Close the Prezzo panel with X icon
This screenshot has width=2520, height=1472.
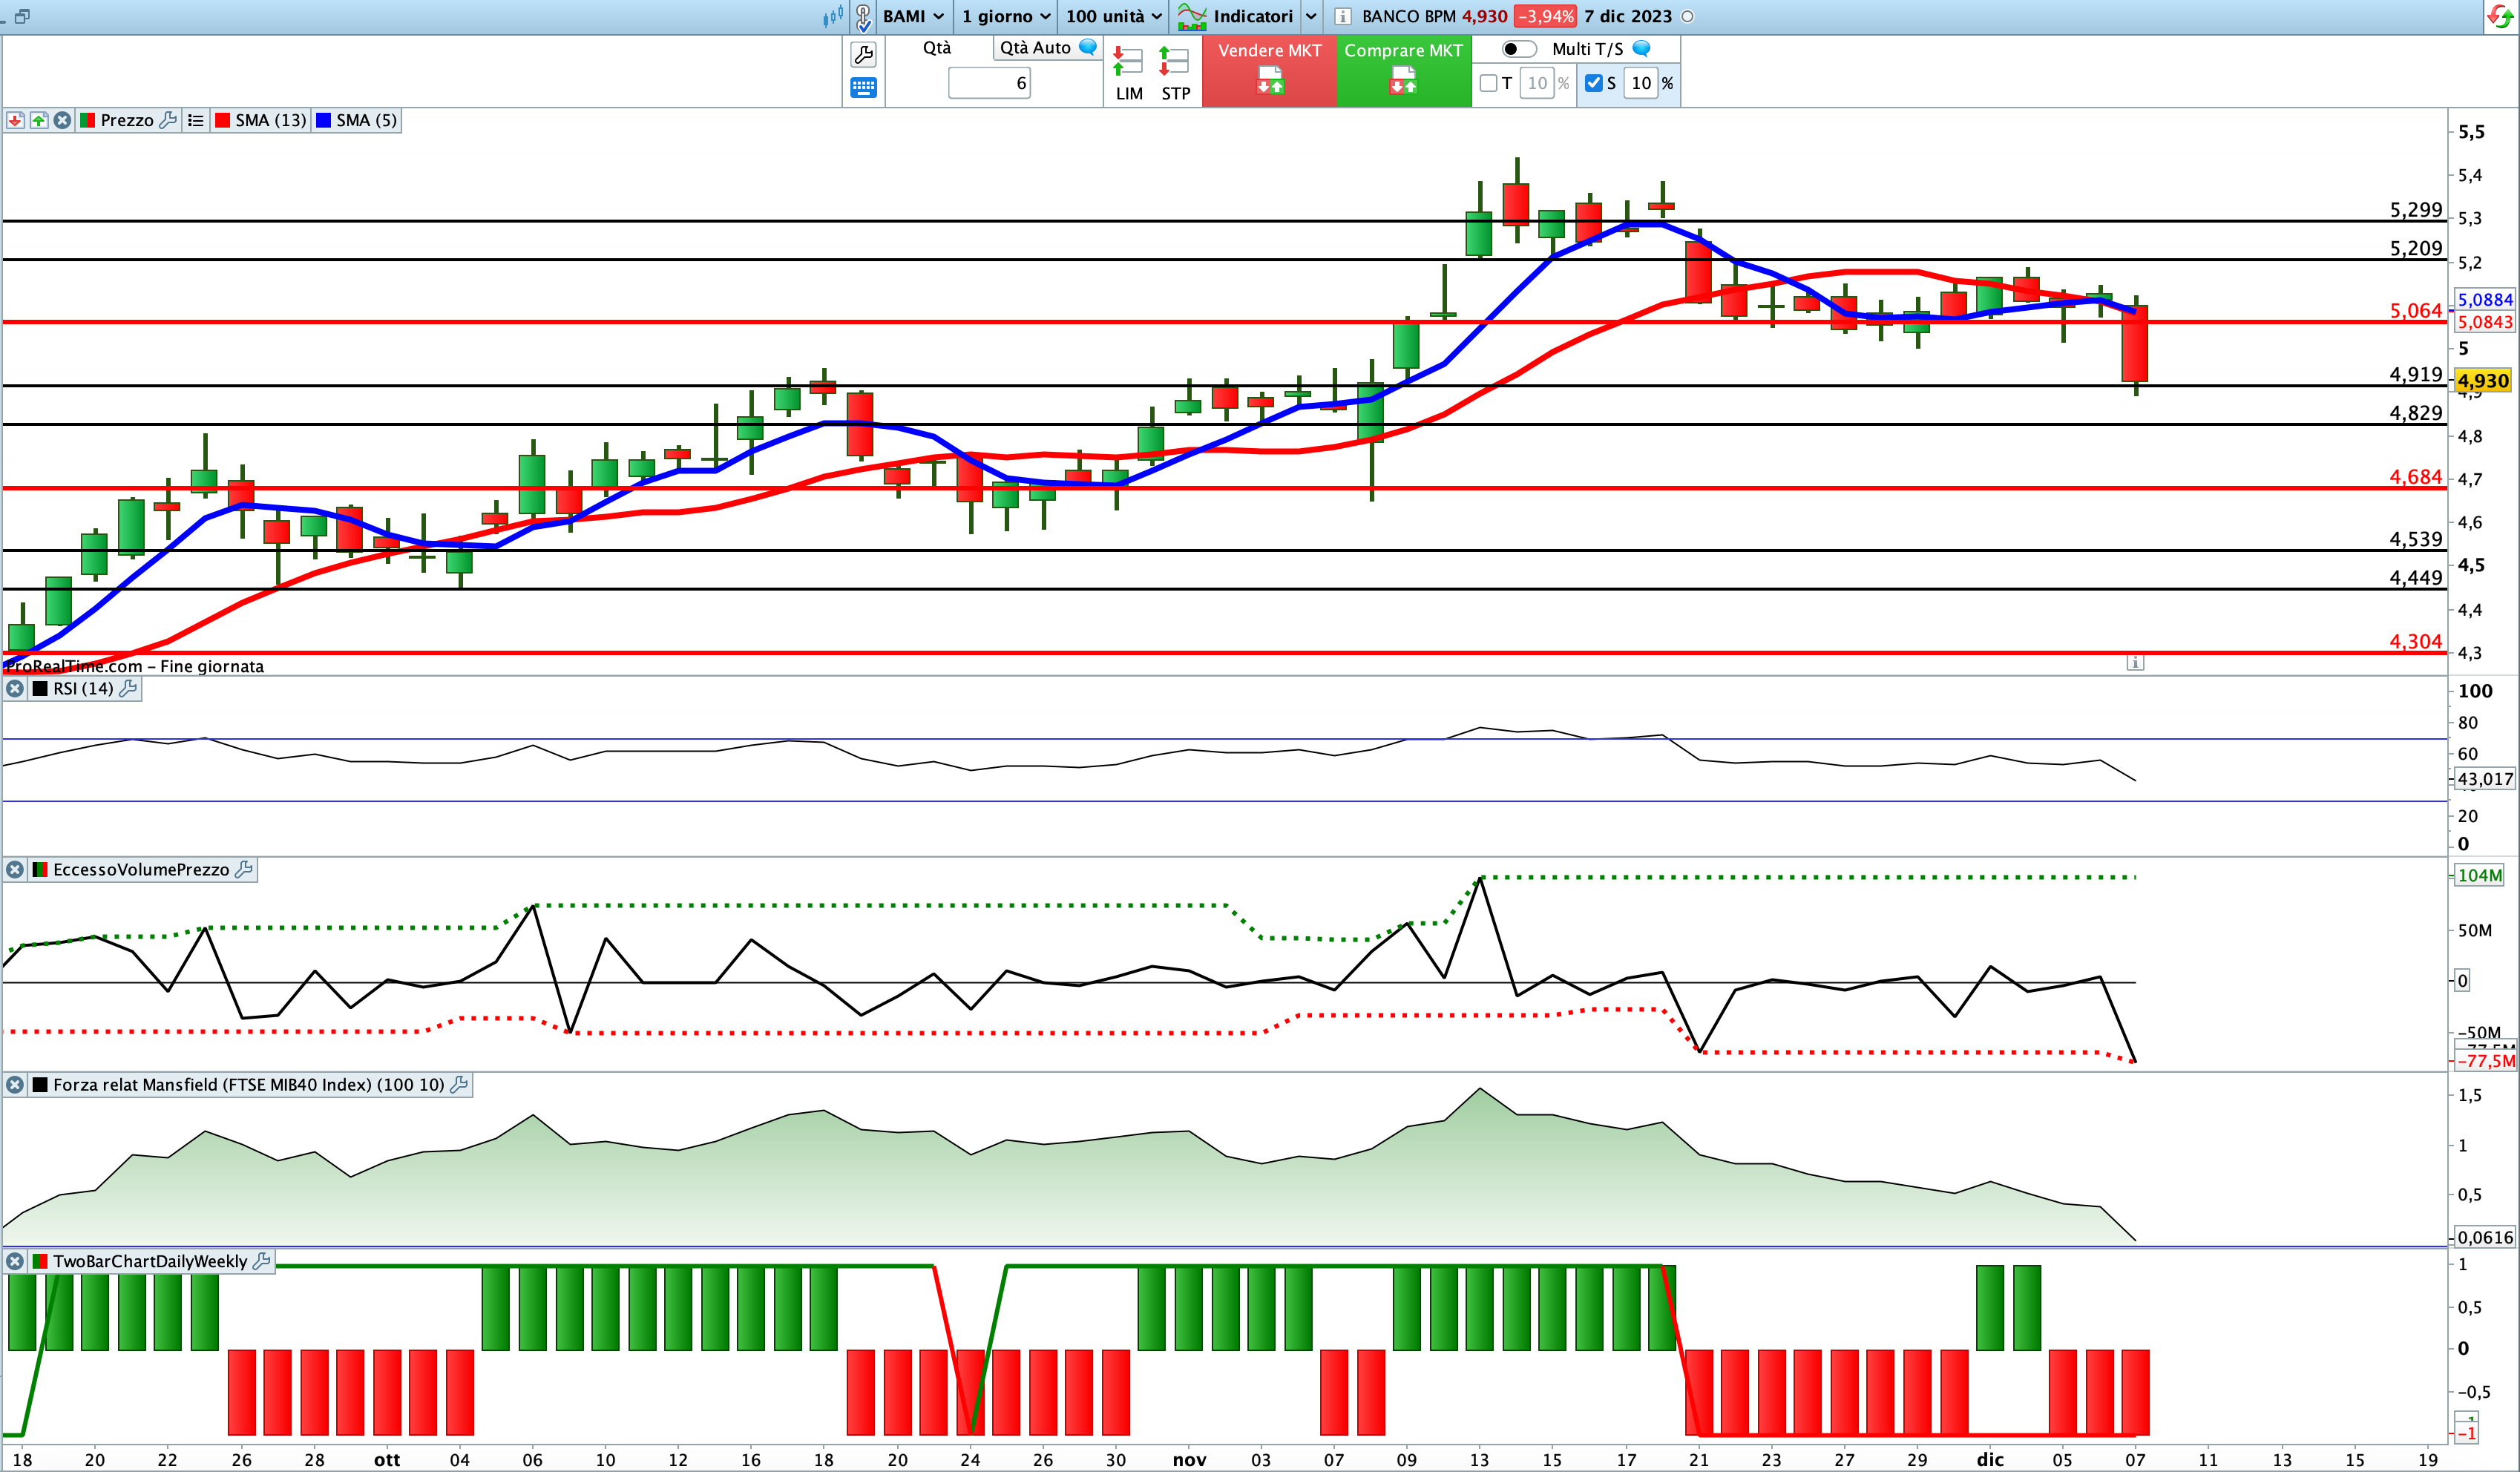[62, 120]
